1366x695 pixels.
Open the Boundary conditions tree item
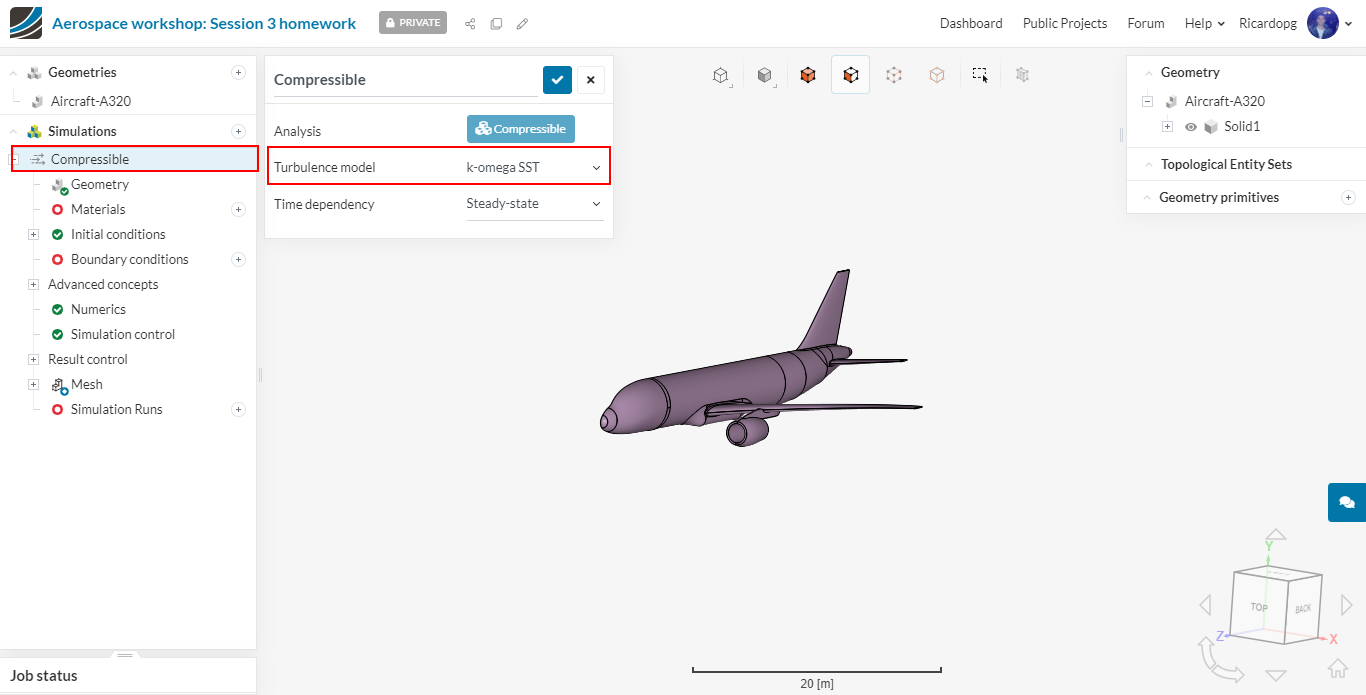tap(130, 259)
